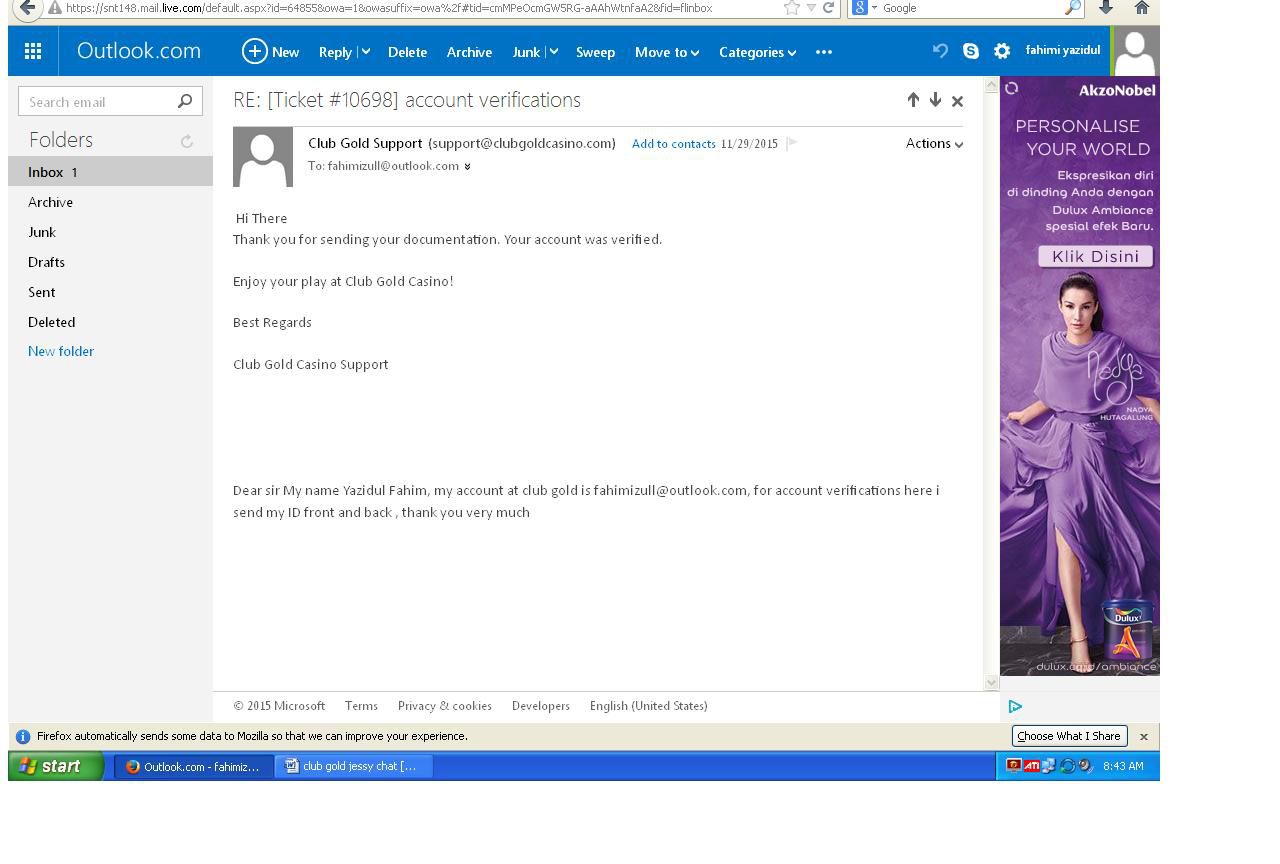Open Skype messaging icon

pos(971,50)
